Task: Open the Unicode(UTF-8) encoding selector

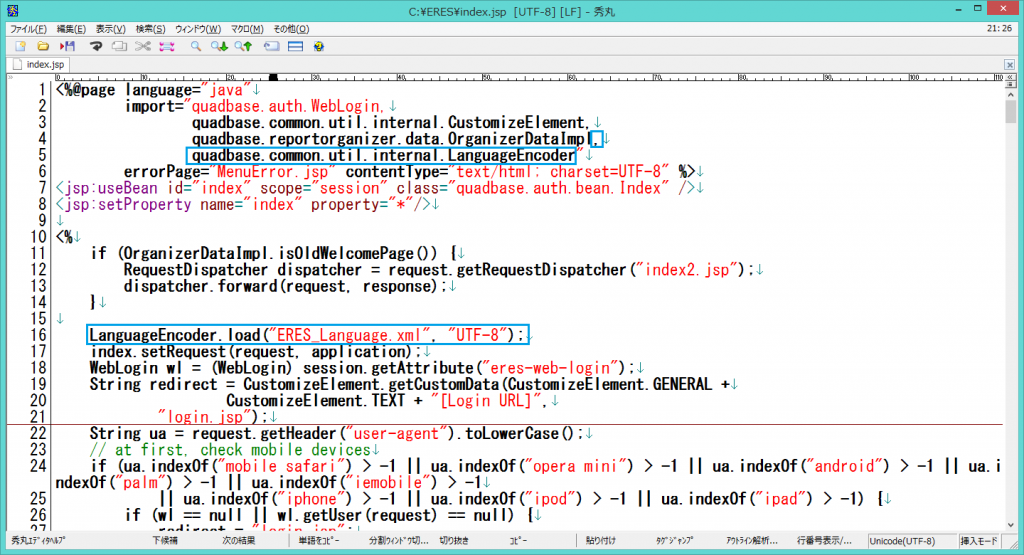Action: 903,541
